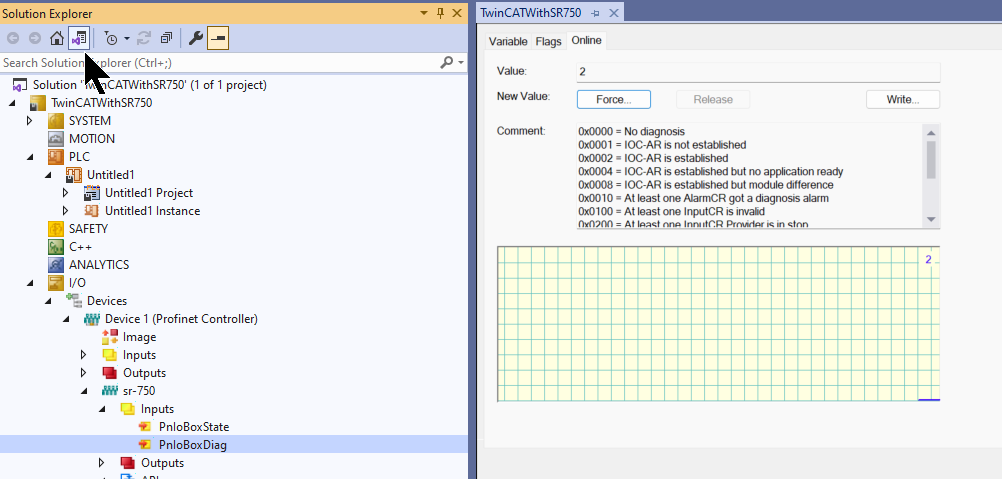Select the PLC node icon
This screenshot has height=479, width=1002.
[56, 156]
